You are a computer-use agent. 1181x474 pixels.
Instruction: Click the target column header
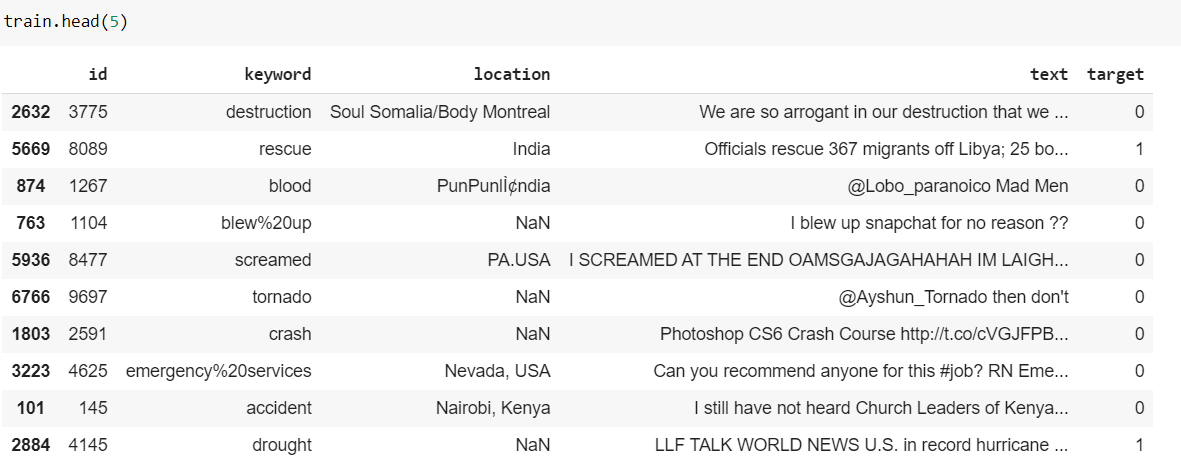[1115, 74]
